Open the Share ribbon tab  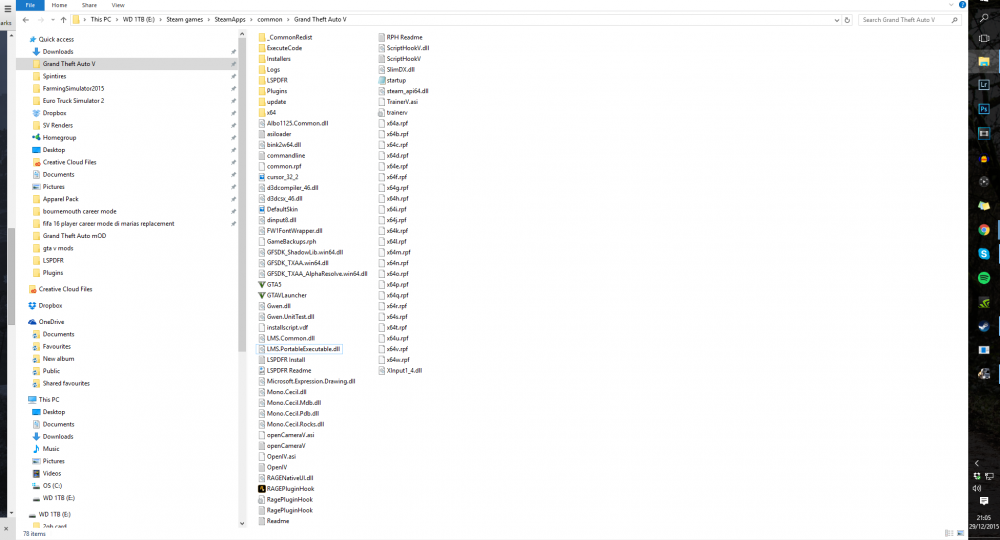(x=89, y=5)
